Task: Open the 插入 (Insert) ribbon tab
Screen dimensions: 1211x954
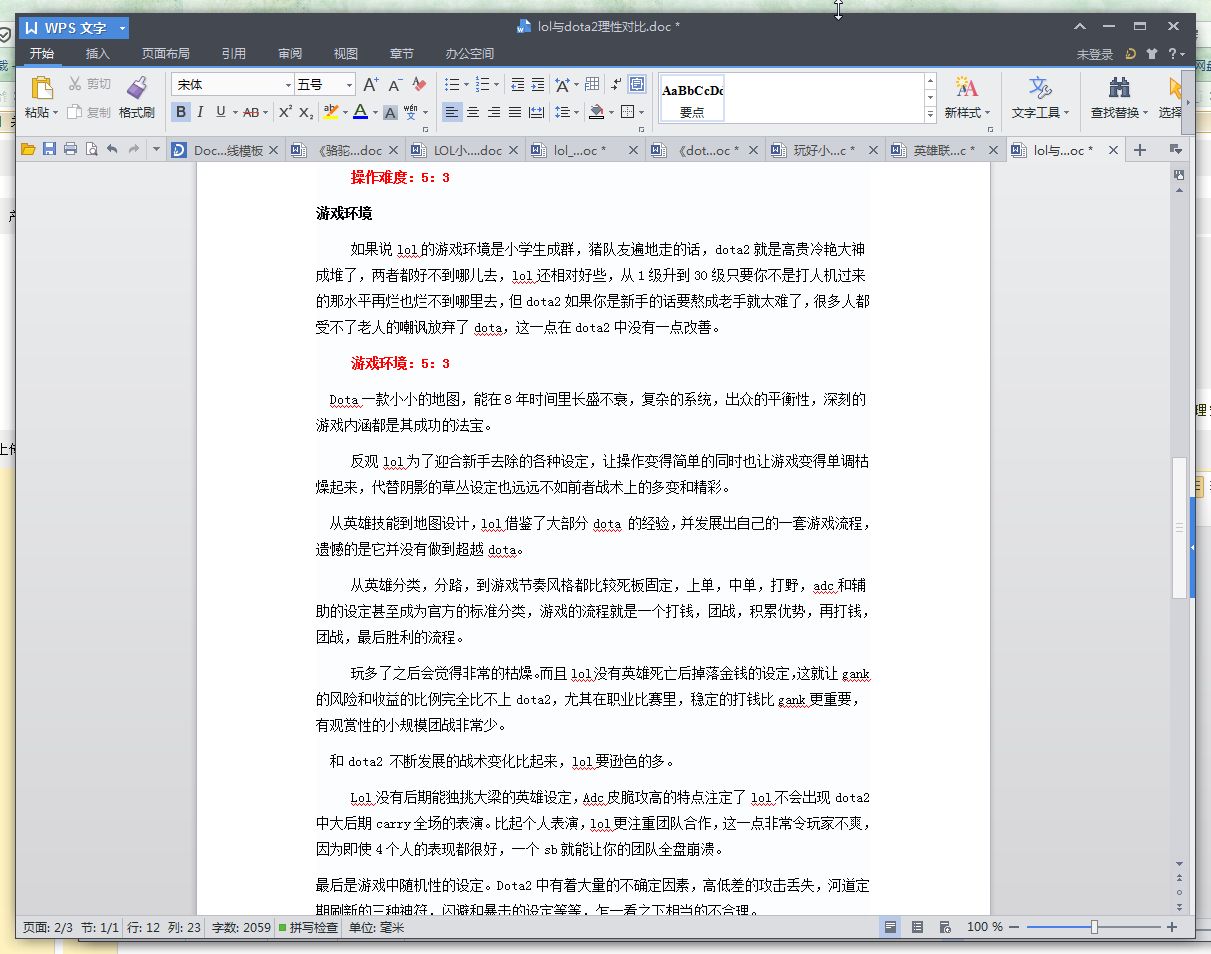Action: (x=98, y=54)
